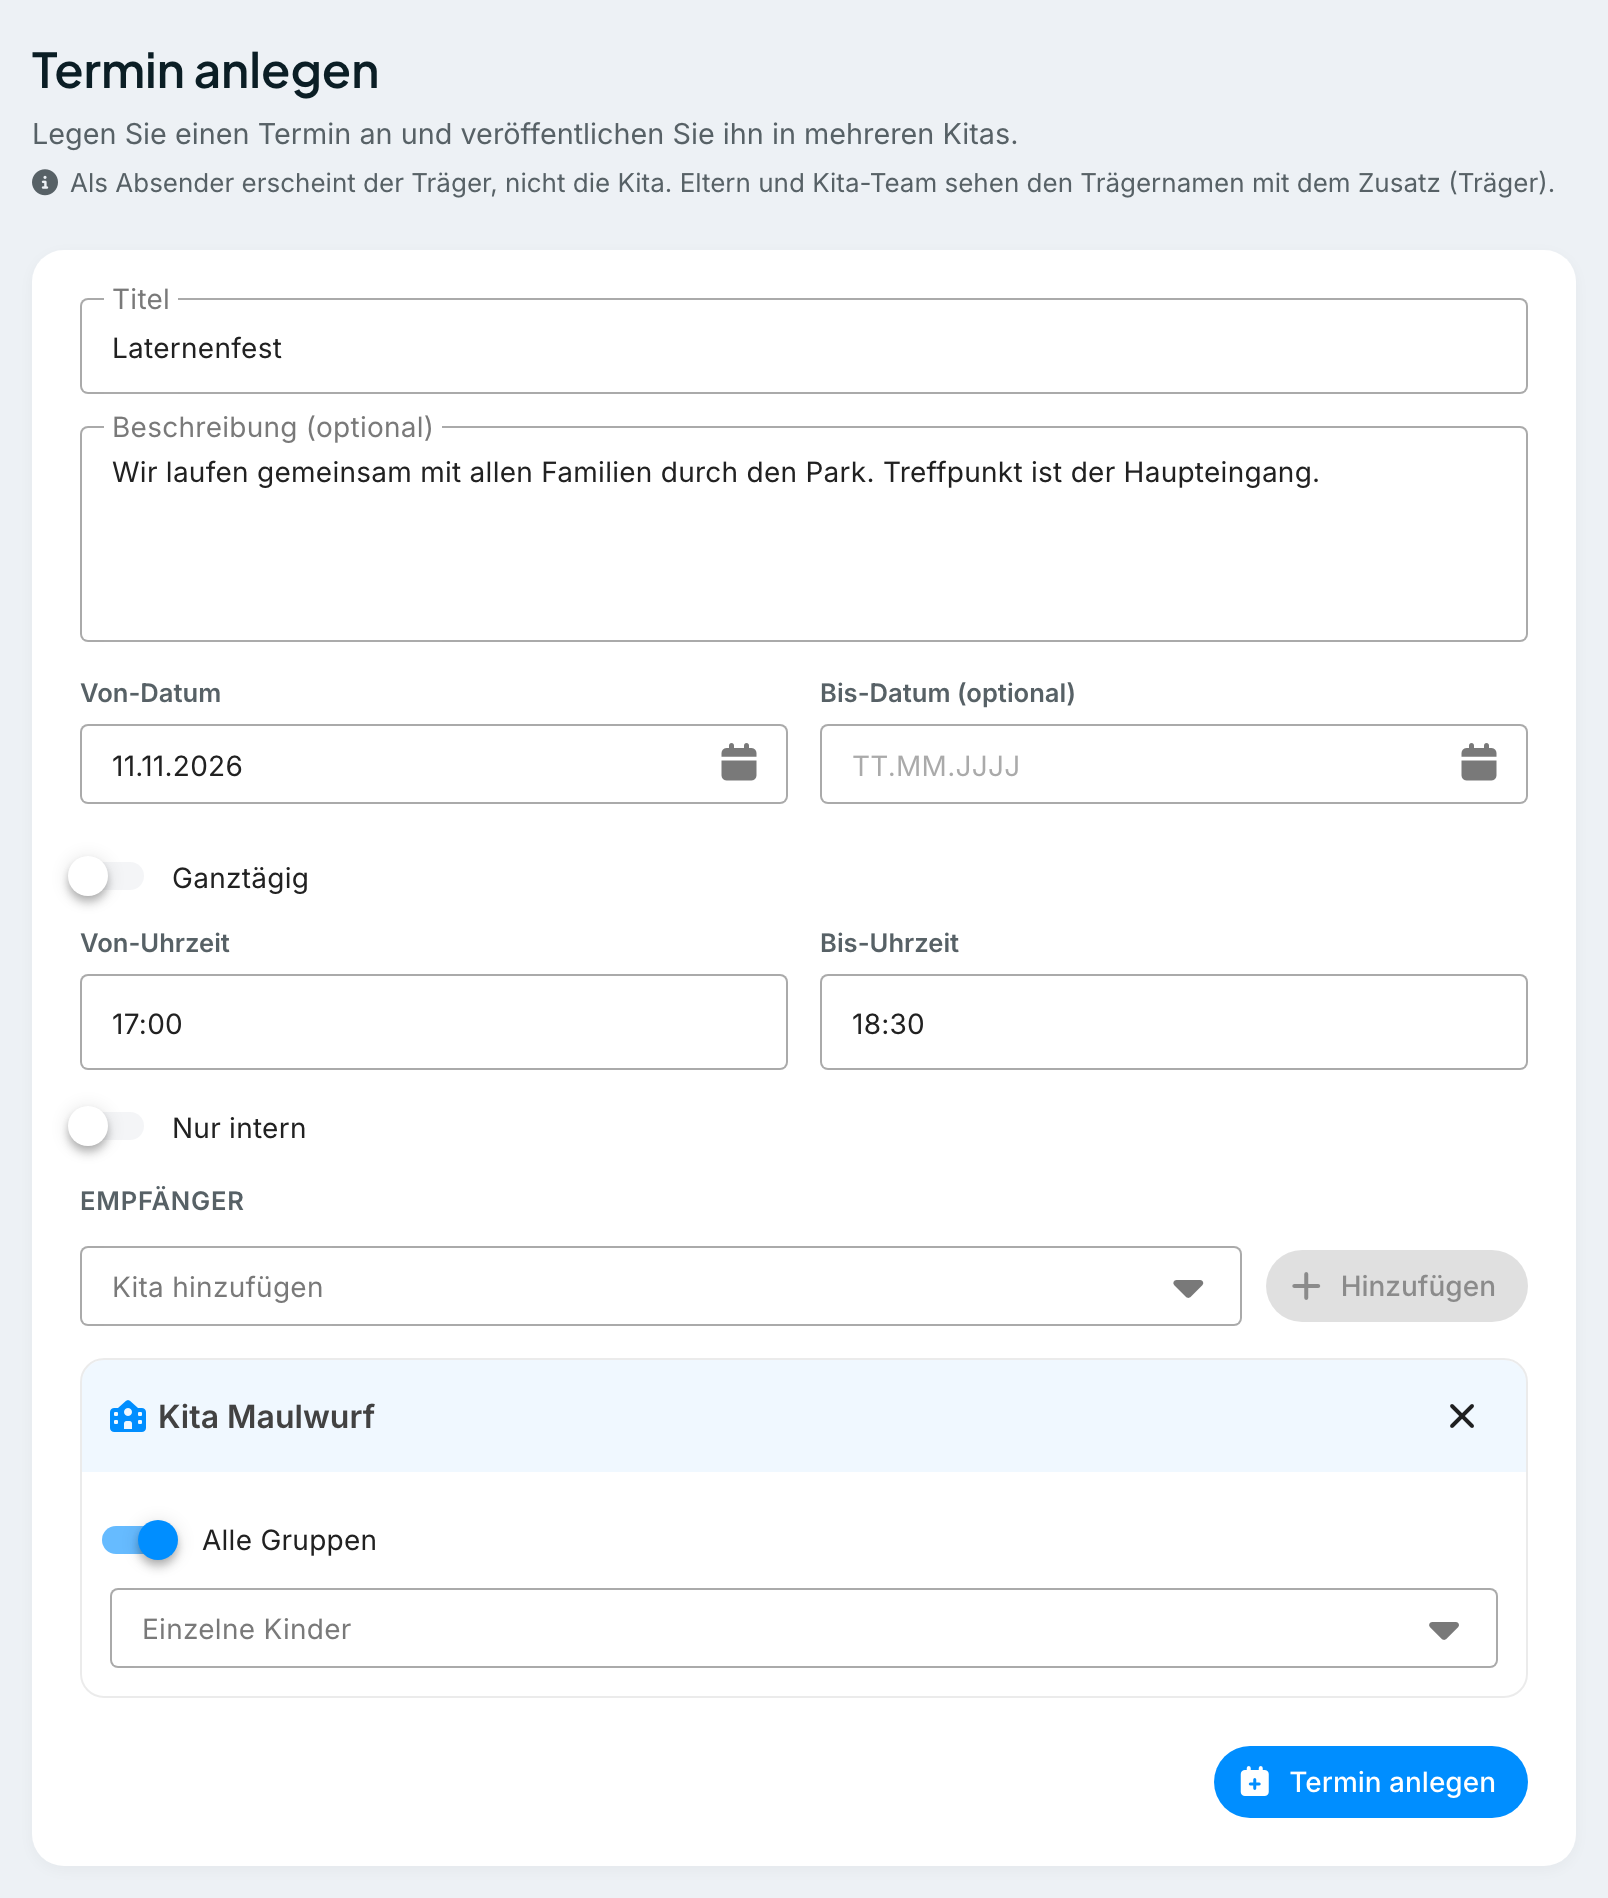Expand the Einzelne Kinder dropdown
The height and width of the screenshot is (1898, 1608).
(x=804, y=1628)
